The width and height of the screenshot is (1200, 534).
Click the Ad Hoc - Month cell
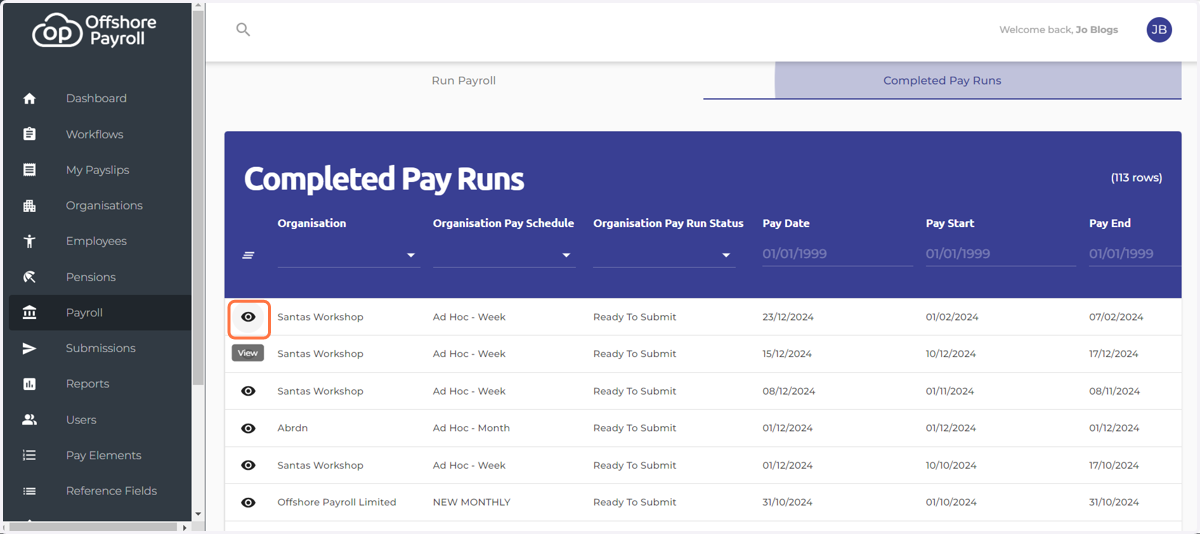click(471, 428)
